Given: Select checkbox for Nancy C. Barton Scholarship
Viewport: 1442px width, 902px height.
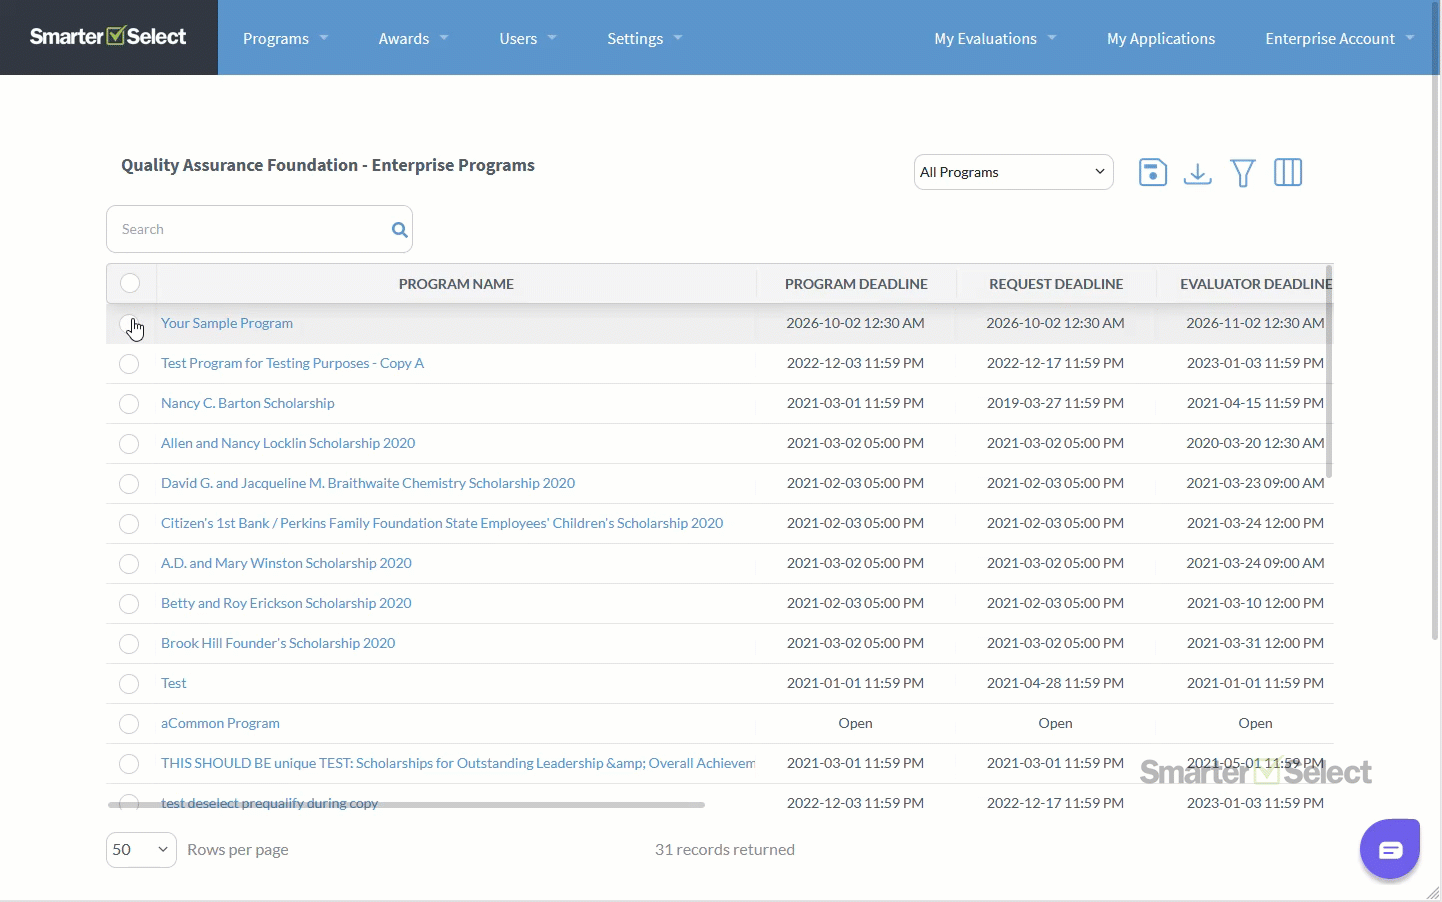Looking at the screenshot, I should click(x=129, y=403).
